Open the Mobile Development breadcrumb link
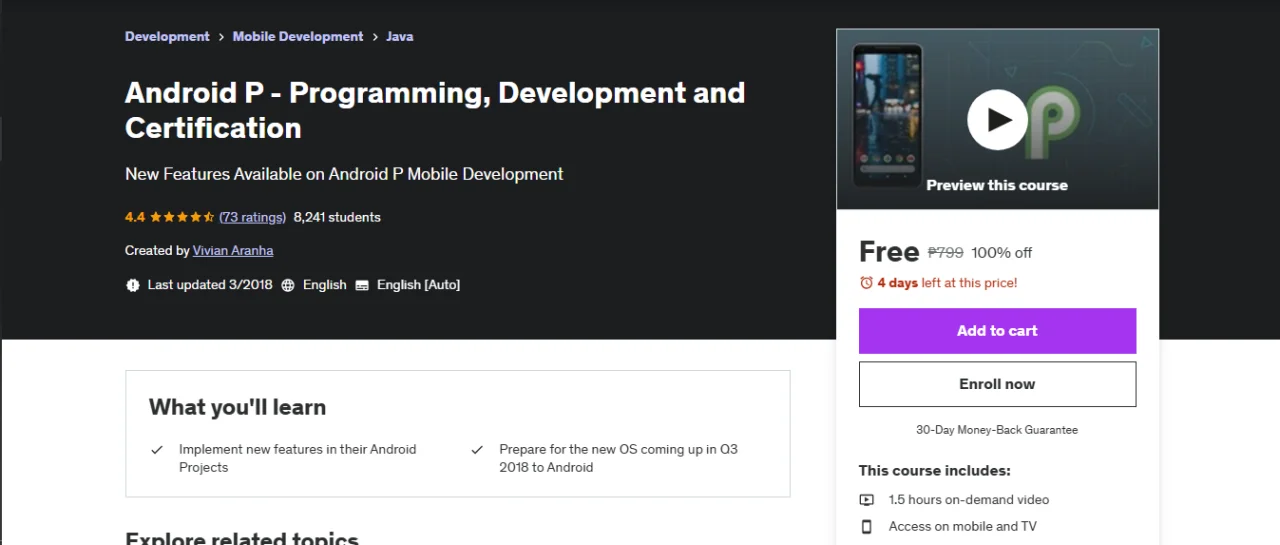The image size is (1280, 545). tap(298, 36)
